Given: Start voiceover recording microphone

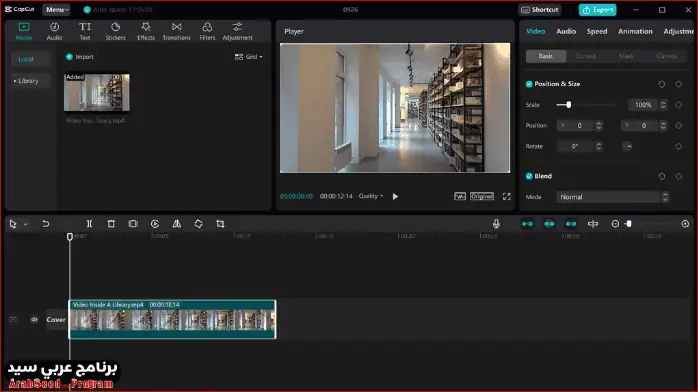Looking at the screenshot, I should pos(496,224).
